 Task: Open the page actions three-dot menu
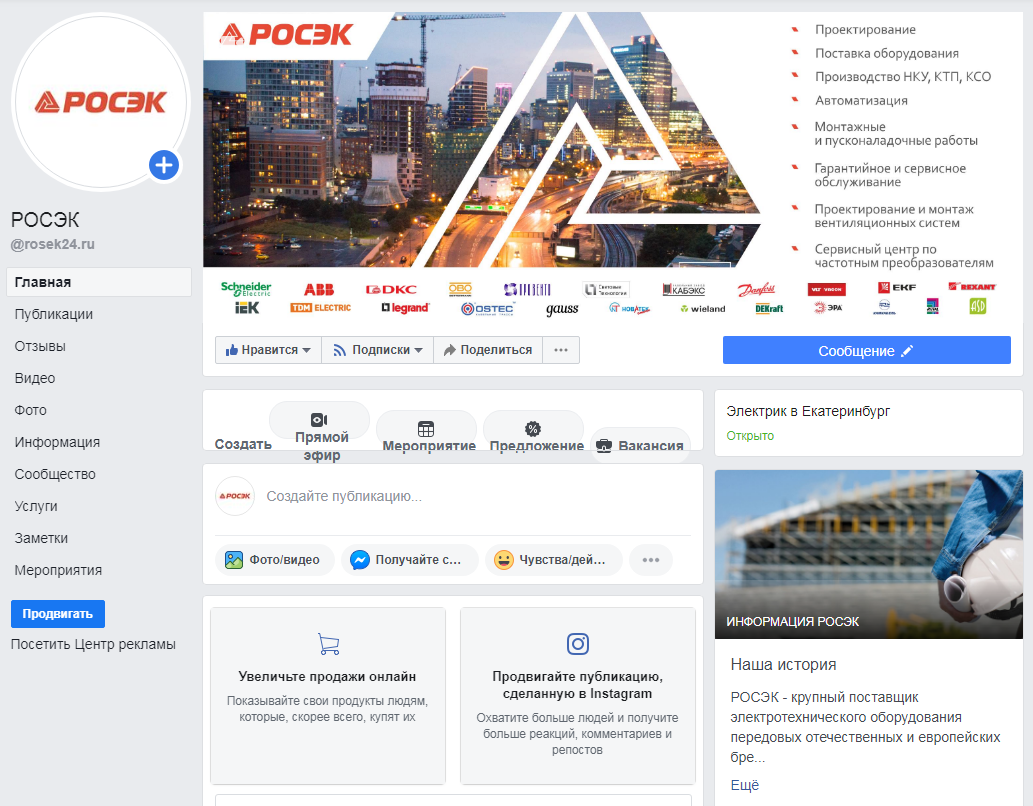(561, 350)
